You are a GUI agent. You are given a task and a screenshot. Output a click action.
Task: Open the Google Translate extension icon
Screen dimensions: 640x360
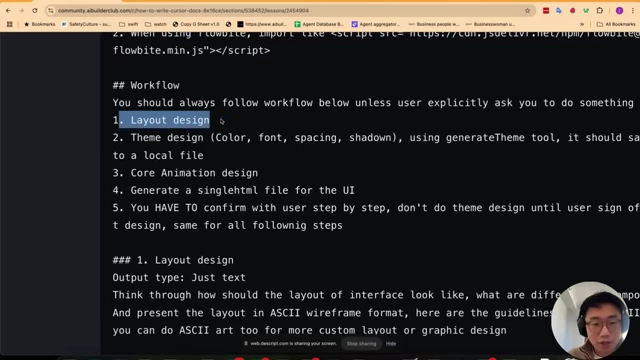[559, 11]
